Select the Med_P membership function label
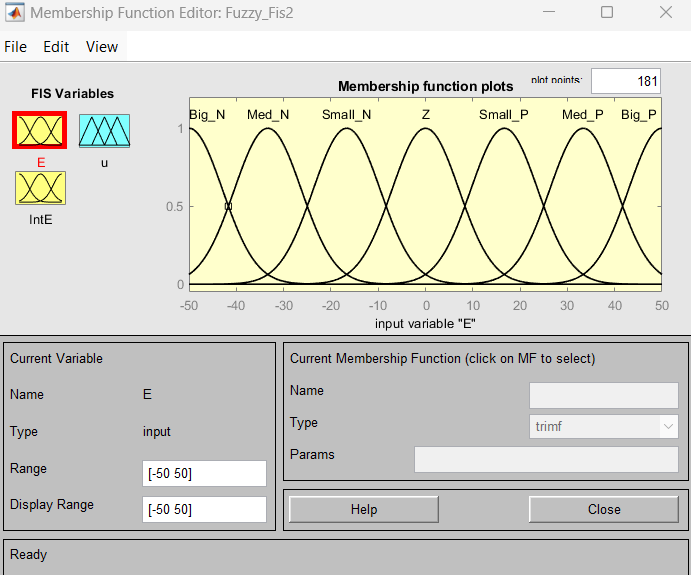The image size is (691, 575). coord(583,115)
